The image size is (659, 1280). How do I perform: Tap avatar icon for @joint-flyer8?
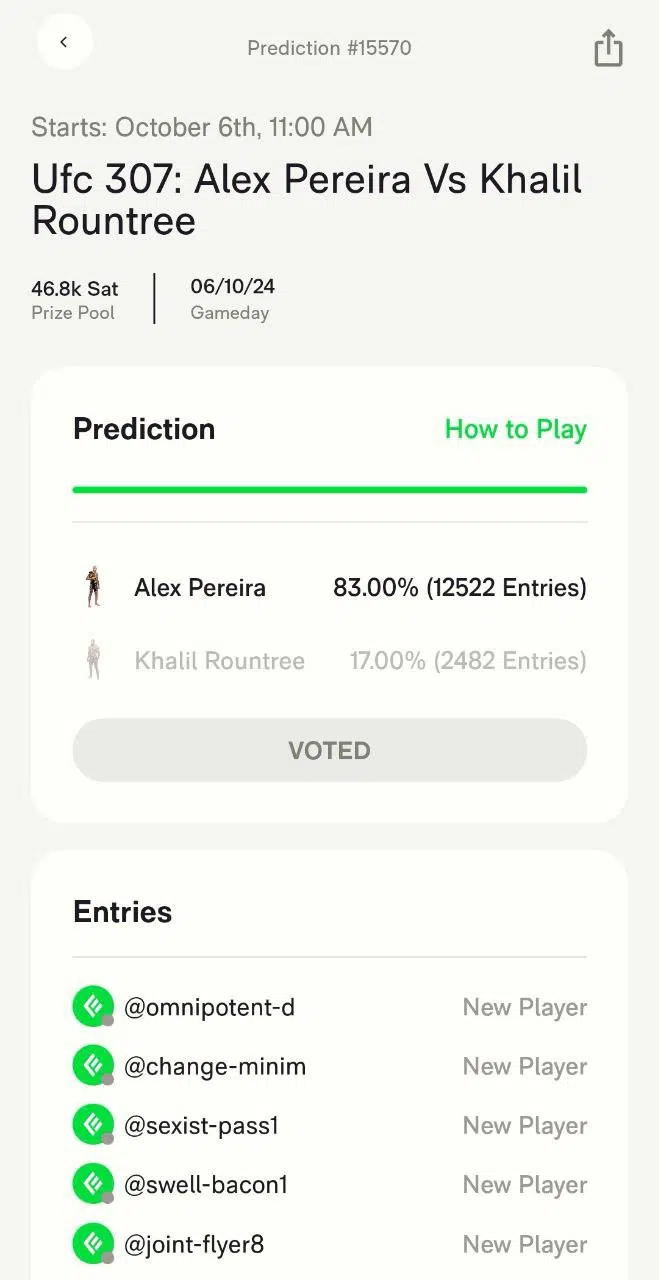click(x=93, y=1244)
